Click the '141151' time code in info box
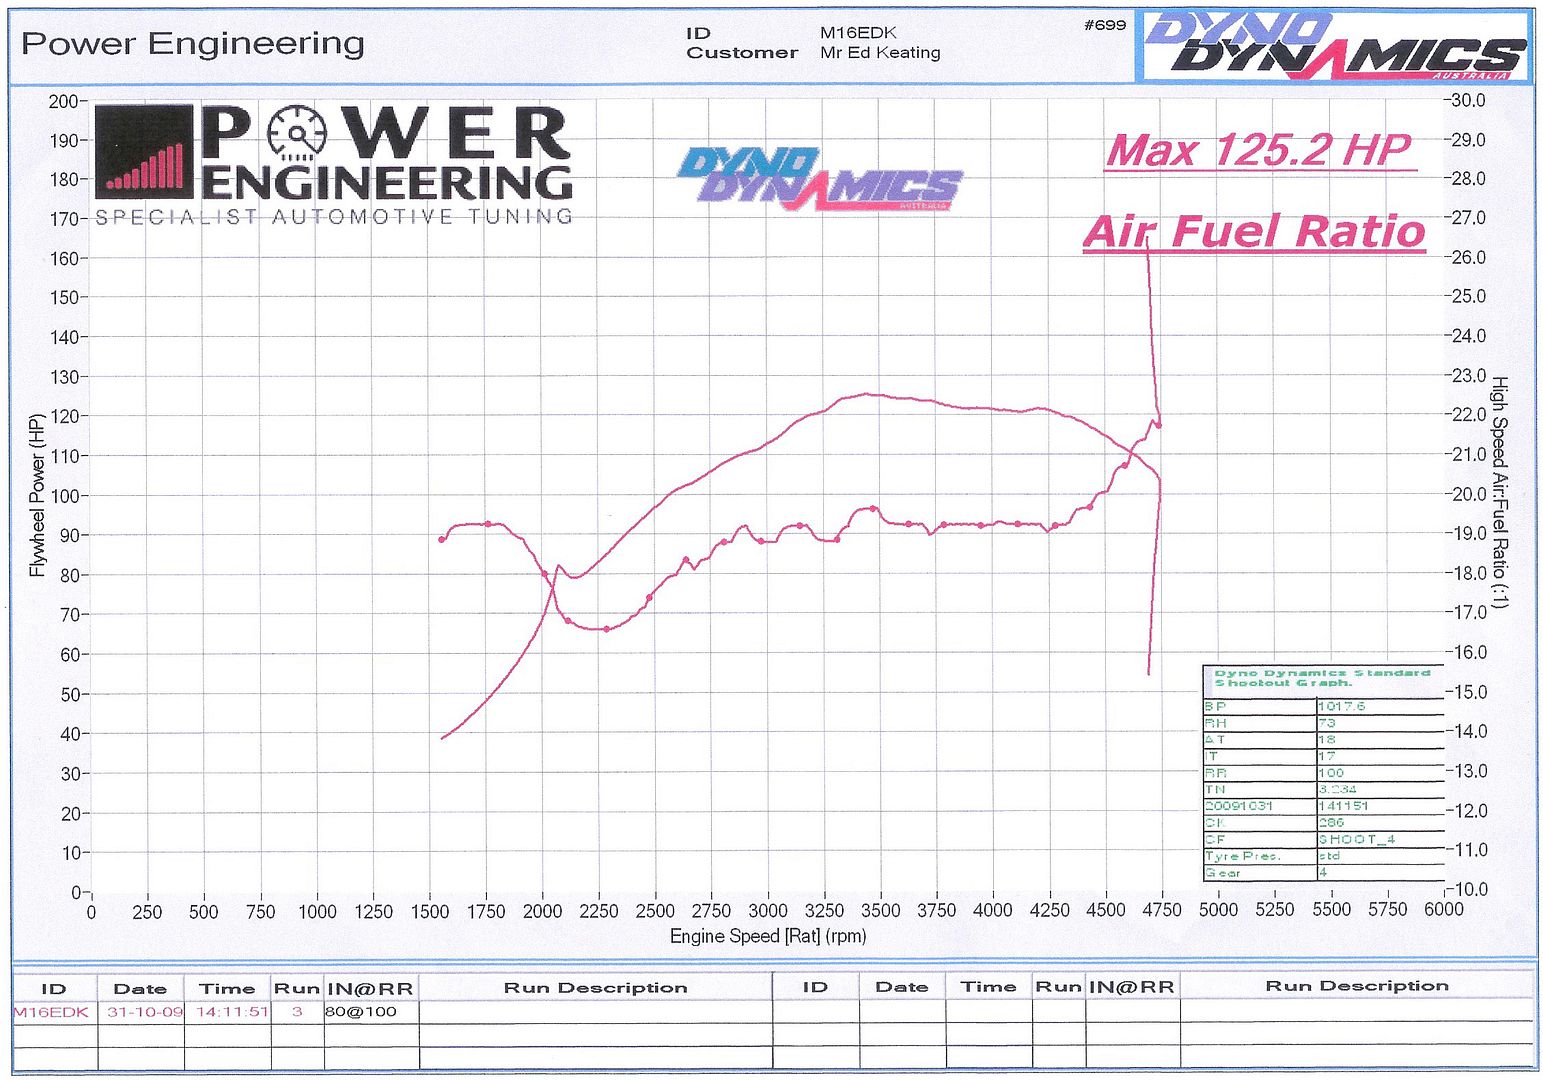The image size is (1543, 1080). pyautogui.click(x=1343, y=806)
